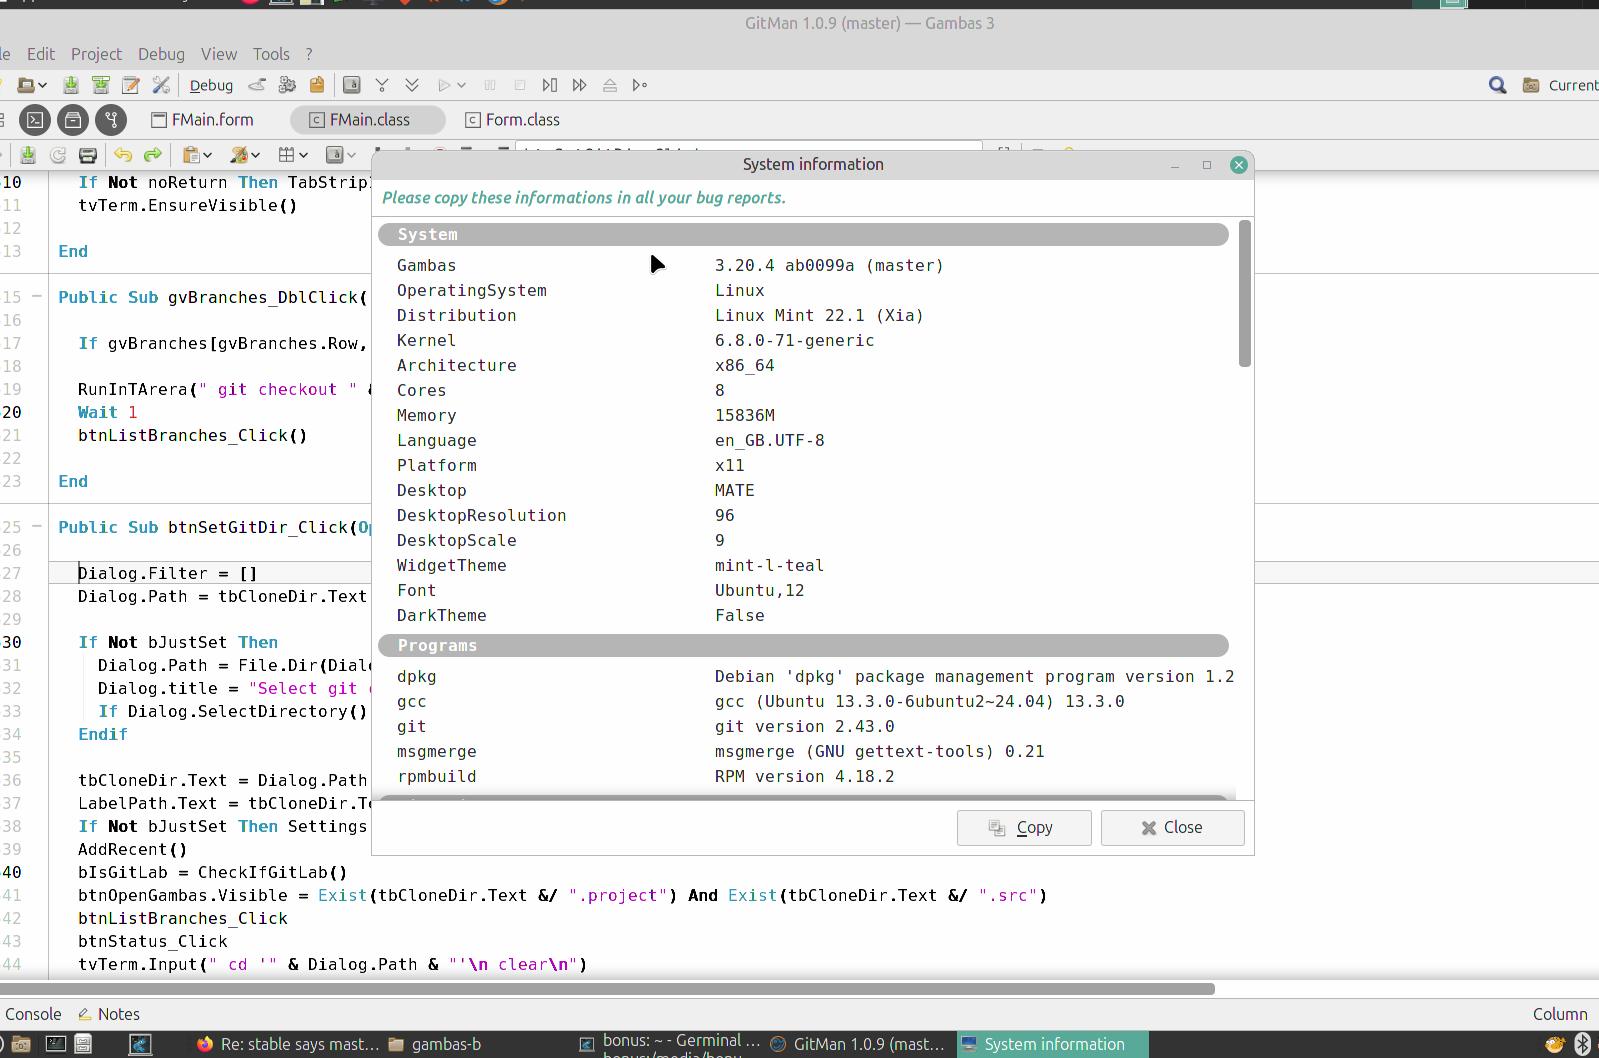Open the Debug menu
The height and width of the screenshot is (1058, 1599).
(x=161, y=54)
